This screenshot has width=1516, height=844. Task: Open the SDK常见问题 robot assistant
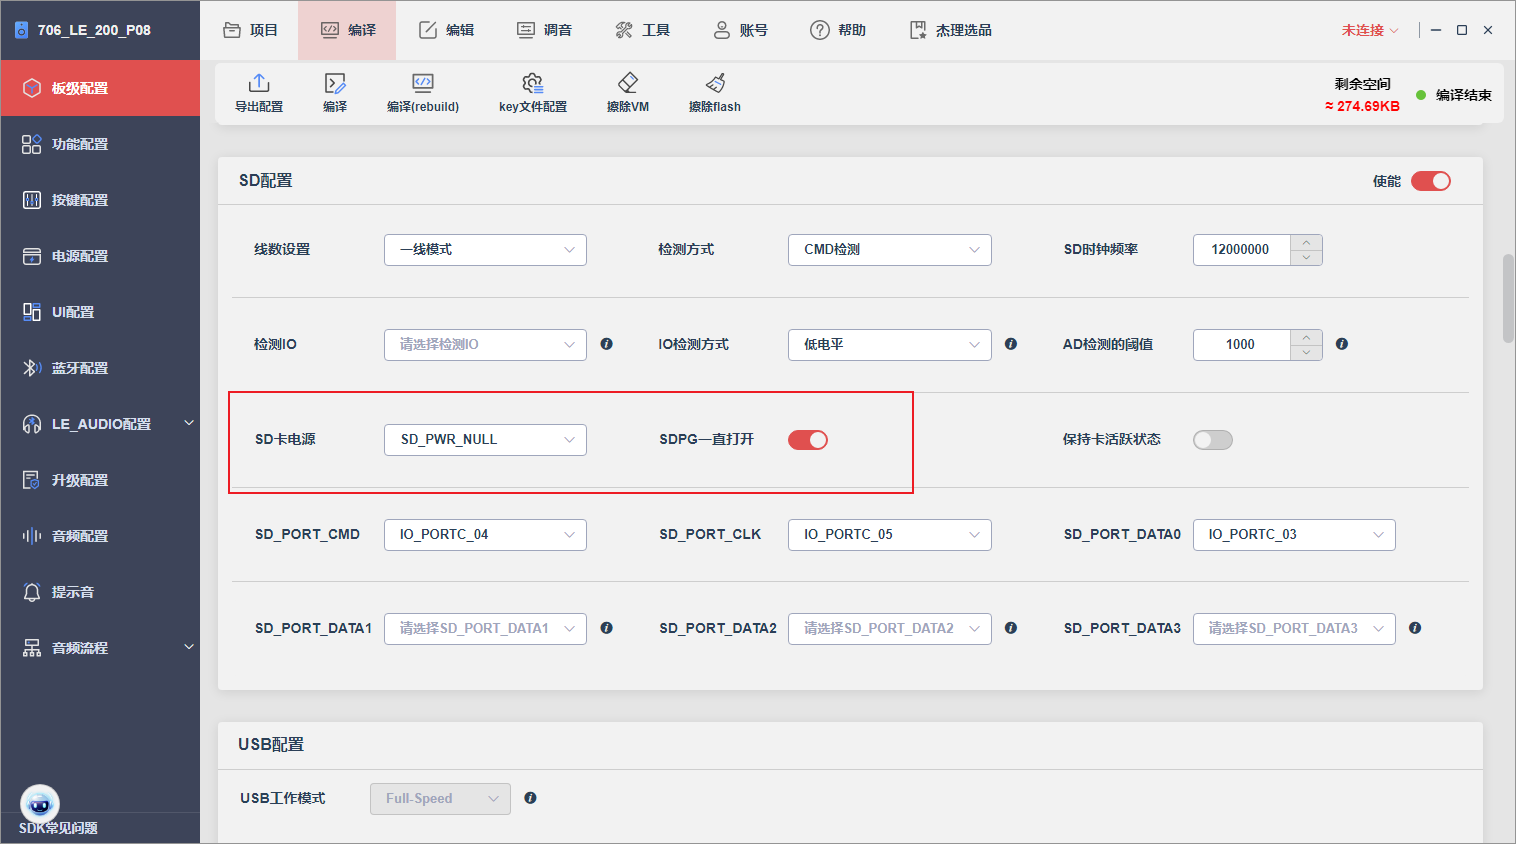tap(40, 804)
